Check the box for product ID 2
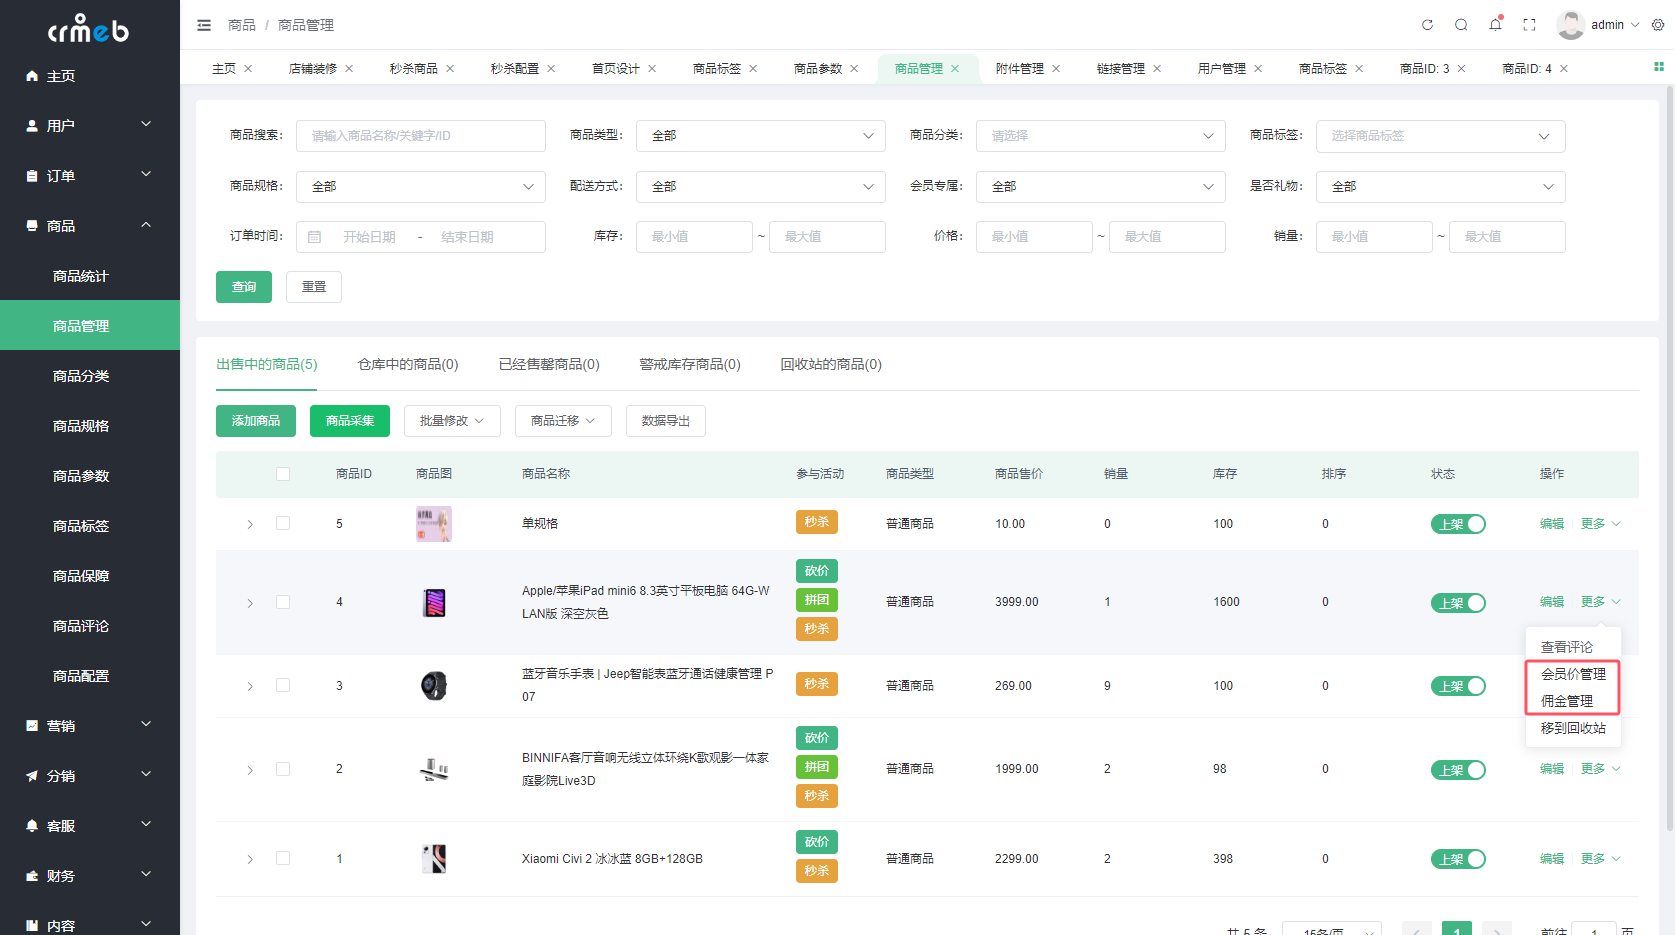 [x=283, y=769]
